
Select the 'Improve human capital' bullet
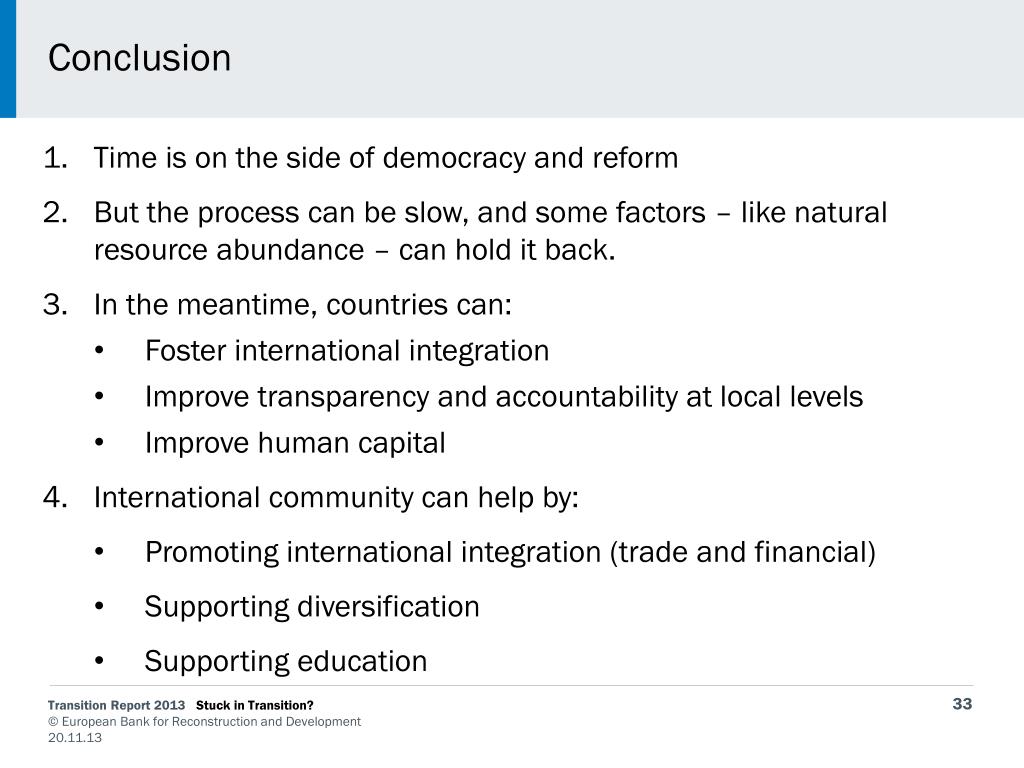pos(295,443)
